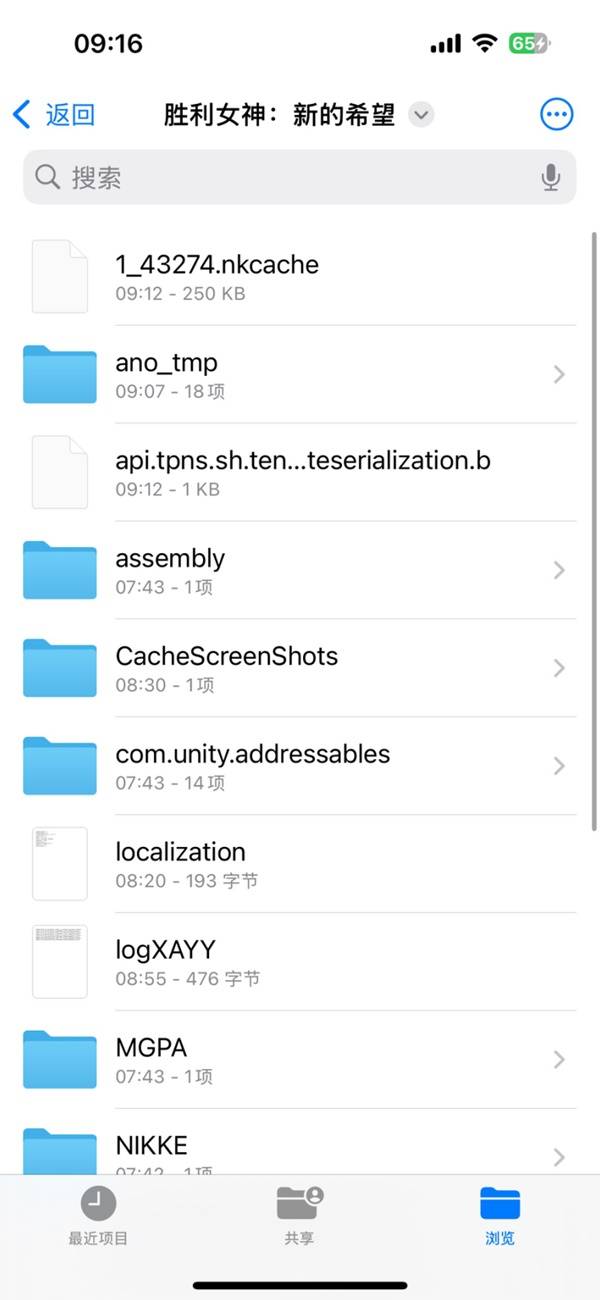Open the more options ellipsis menu

[557, 114]
